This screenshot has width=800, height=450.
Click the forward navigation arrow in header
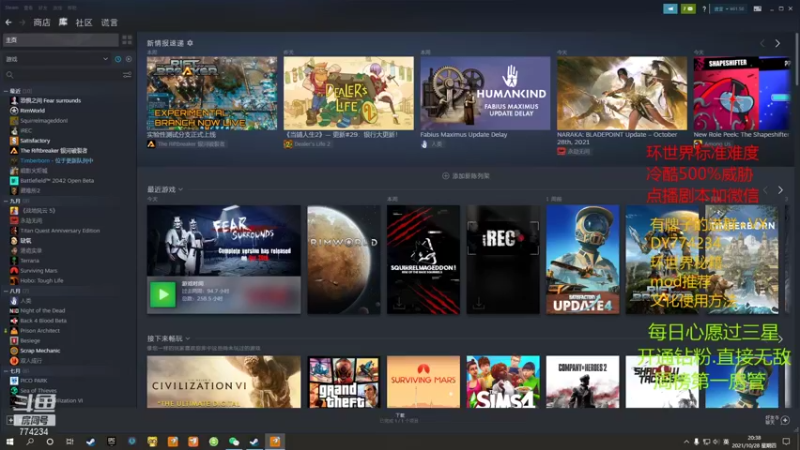(x=22, y=22)
